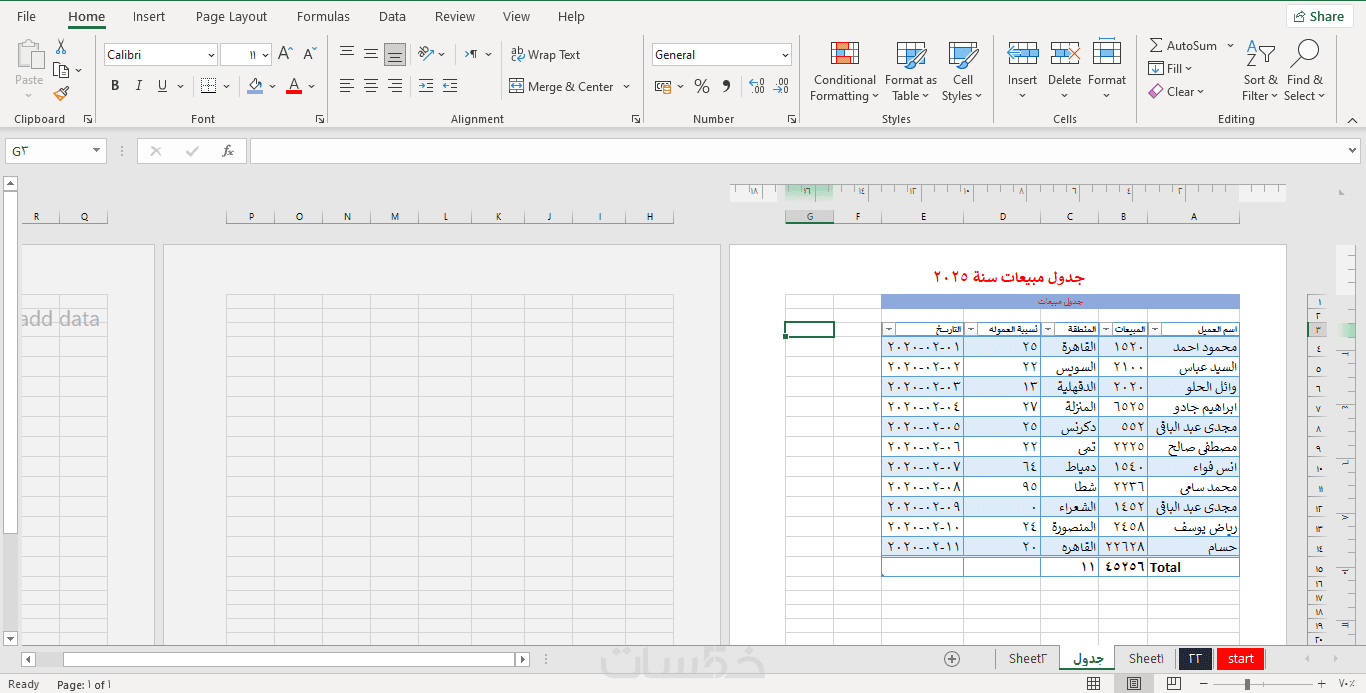Open Find & Select menu
Viewport: 1366px width, 693px height.
[1305, 71]
